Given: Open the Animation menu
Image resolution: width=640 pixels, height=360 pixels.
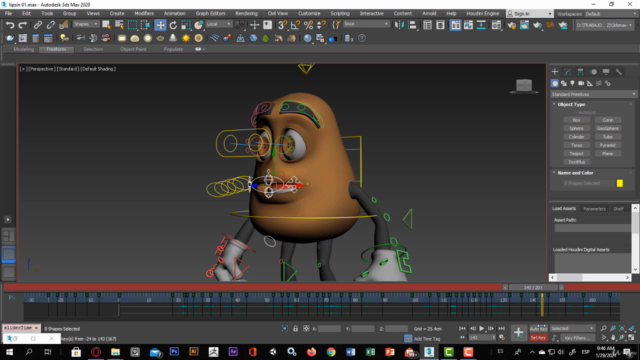Looking at the screenshot, I should click(175, 13).
